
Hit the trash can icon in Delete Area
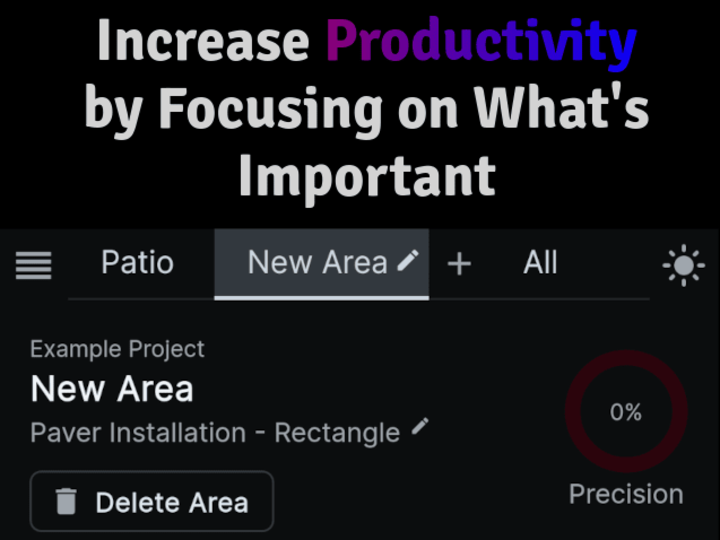point(66,501)
